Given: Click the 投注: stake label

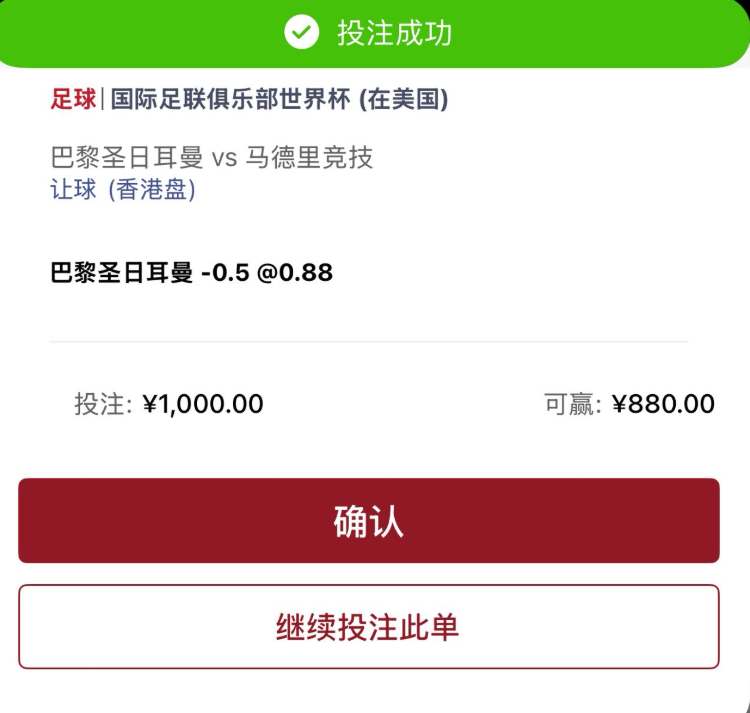Looking at the screenshot, I should tap(103, 404).
